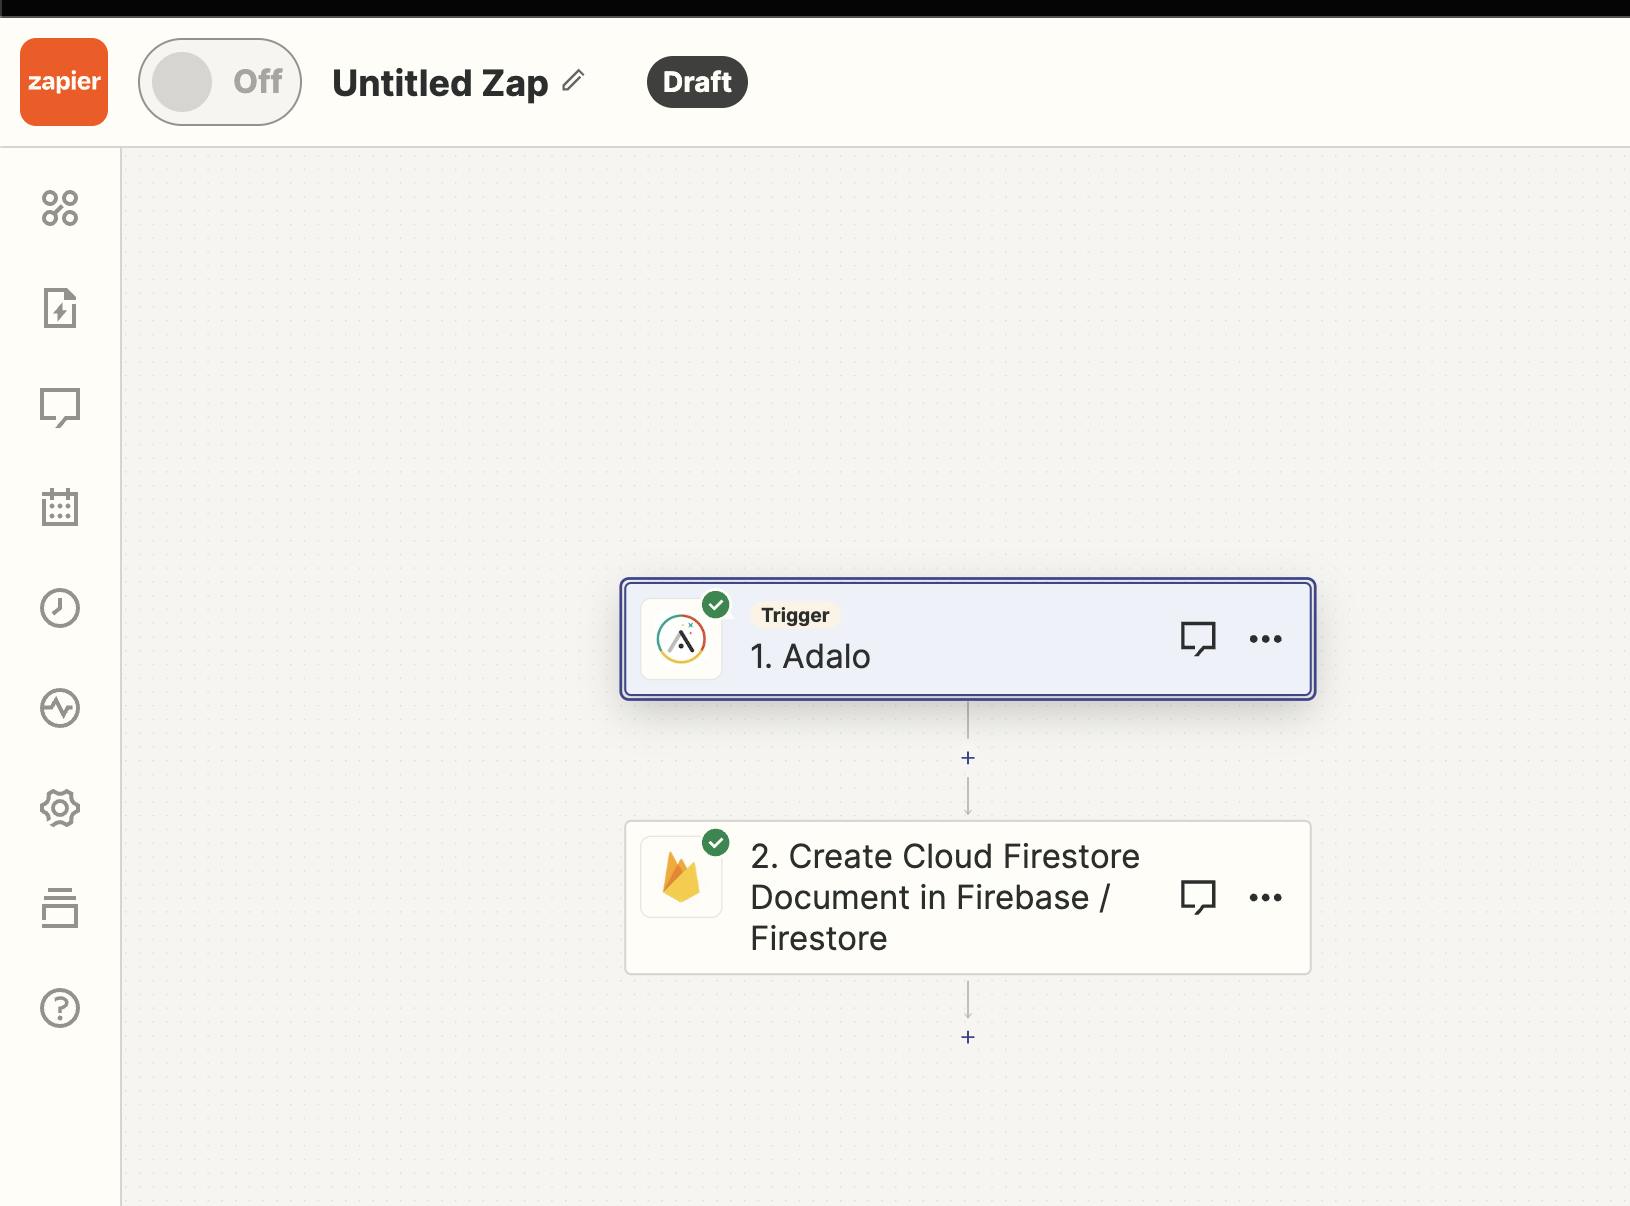This screenshot has height=1206, width=1630.
Task: Open the versions stack sidebar icon
Action: coord(60,908)
